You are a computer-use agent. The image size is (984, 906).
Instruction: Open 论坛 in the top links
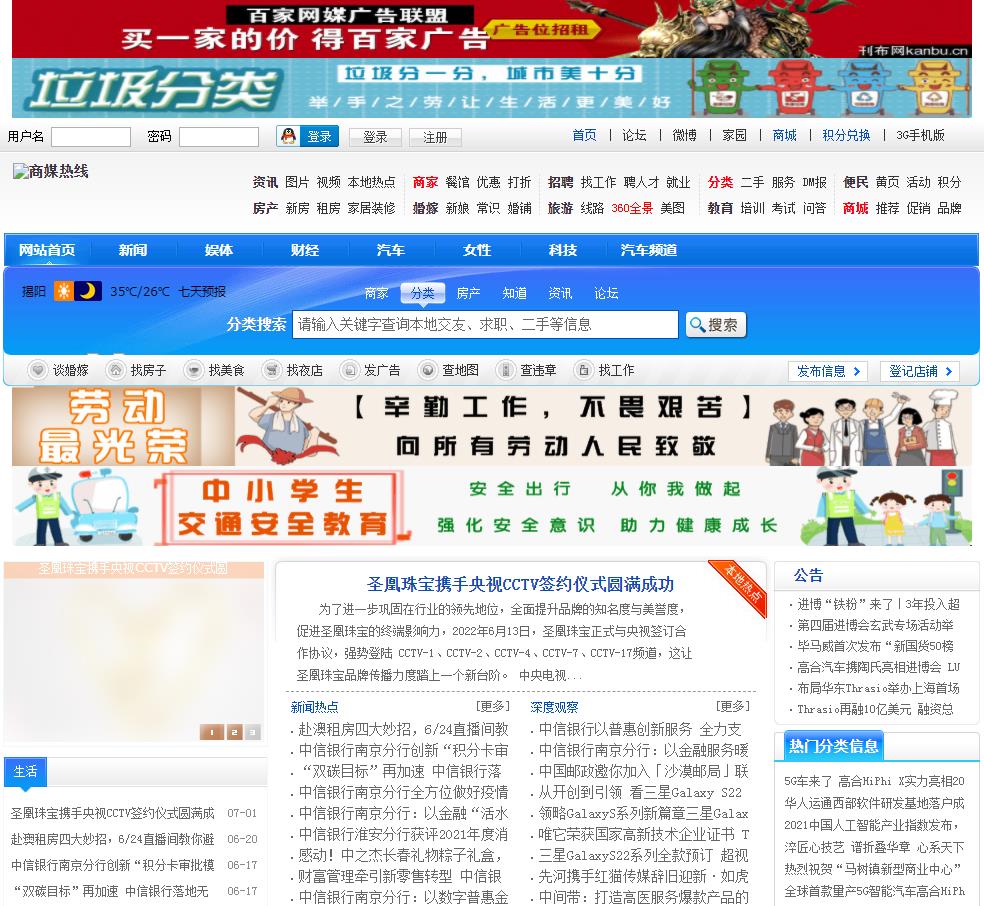coord(634,135)
